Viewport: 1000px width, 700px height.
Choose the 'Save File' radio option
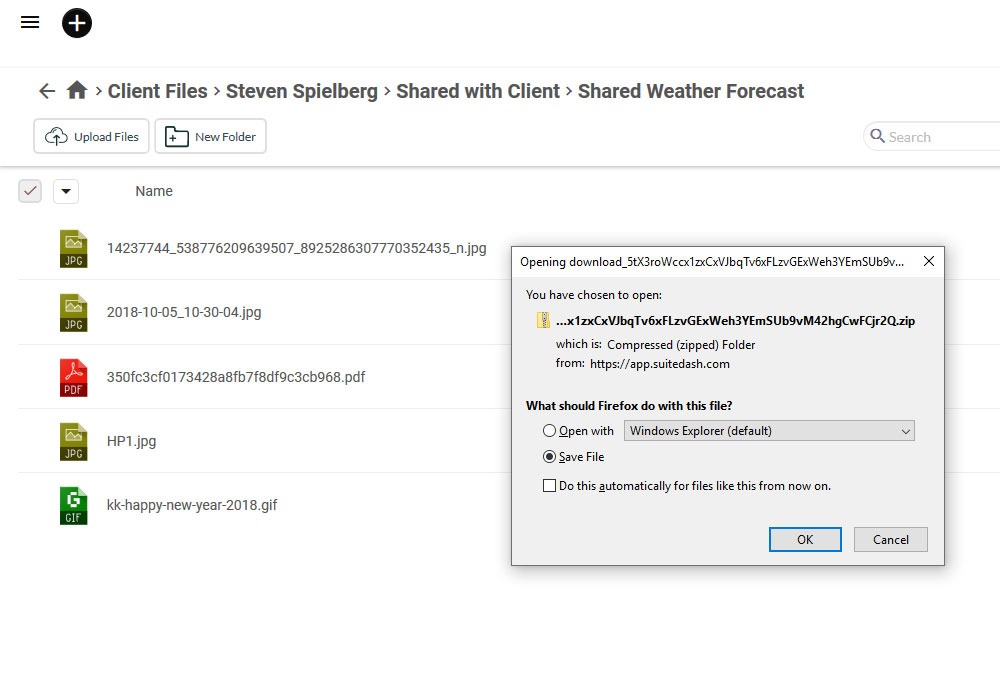[549, 457]
